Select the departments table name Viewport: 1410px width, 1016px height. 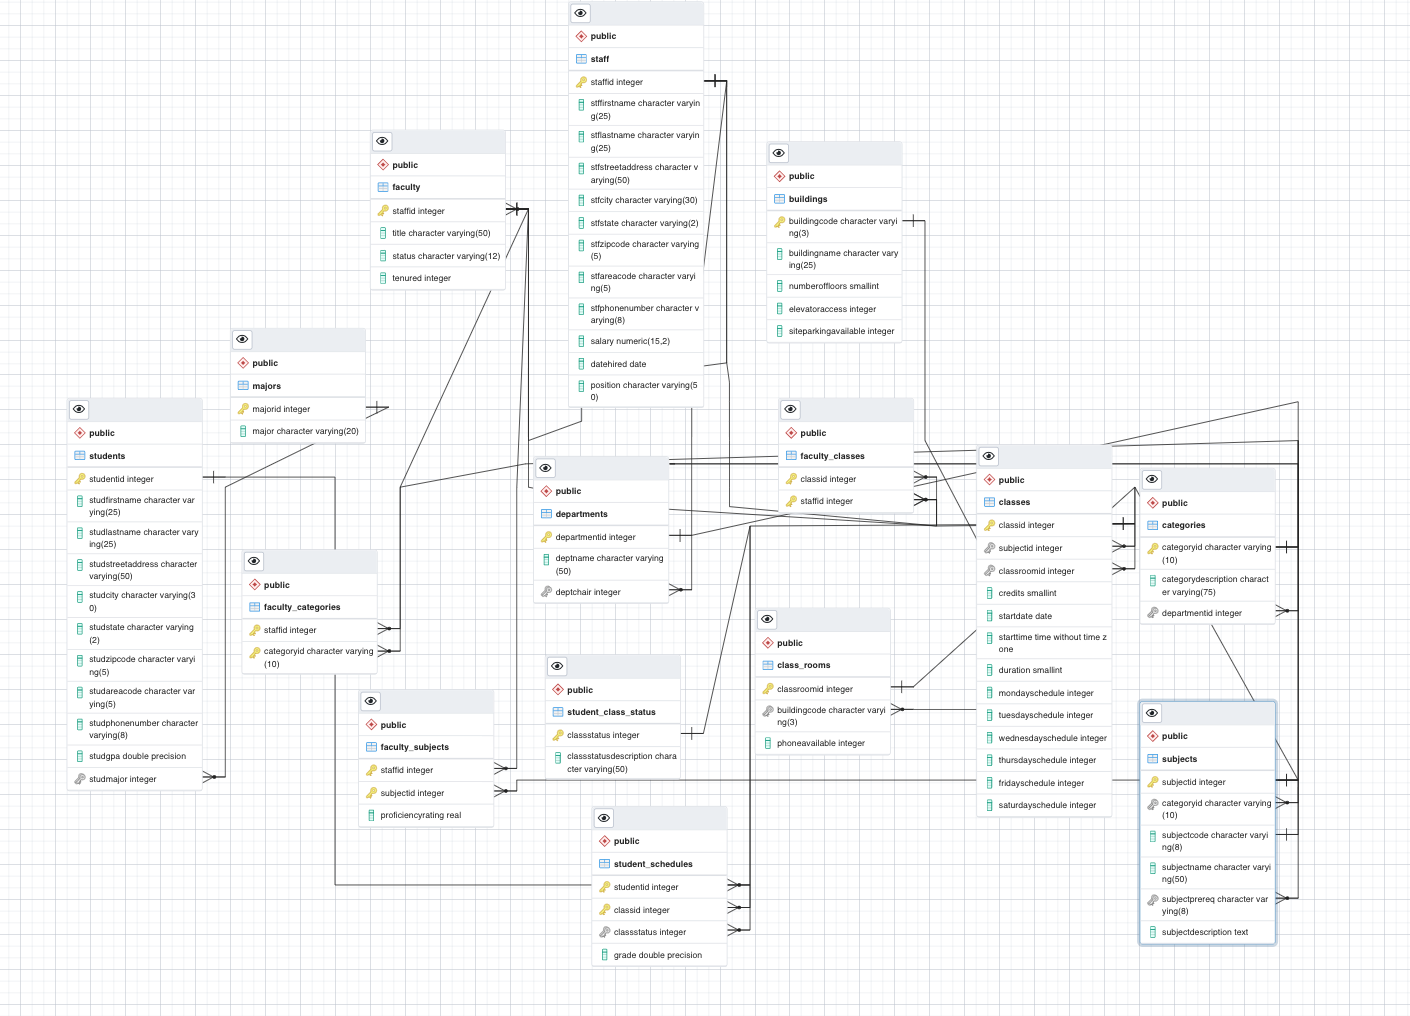[x=580, y=513]
